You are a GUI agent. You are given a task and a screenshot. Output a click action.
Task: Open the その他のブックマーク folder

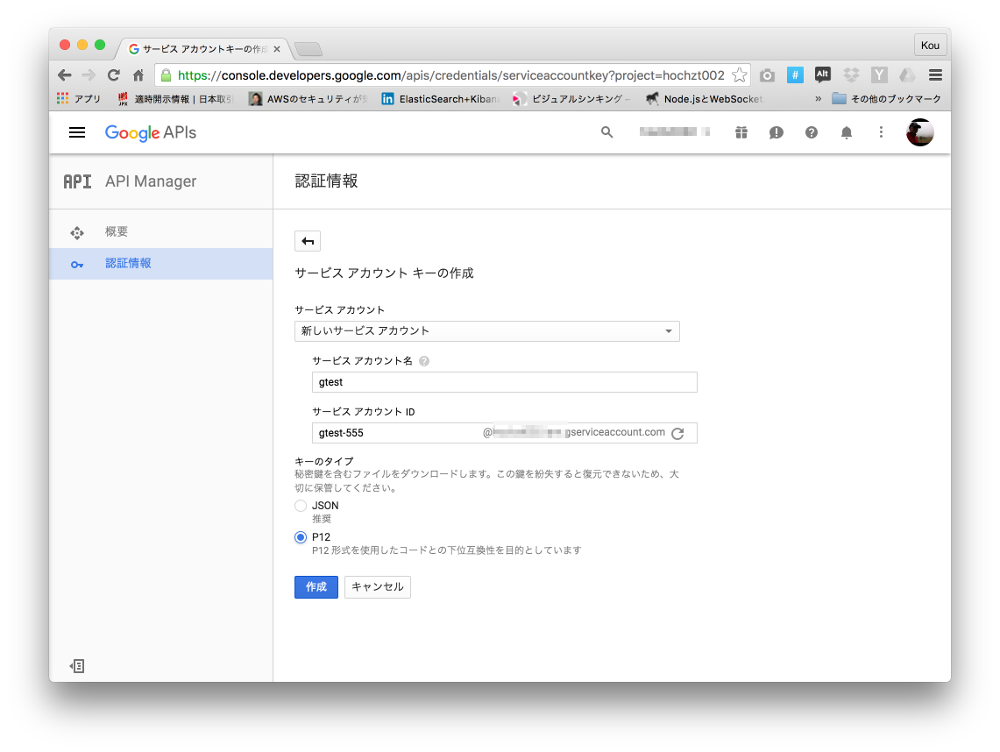click(886, 99)
